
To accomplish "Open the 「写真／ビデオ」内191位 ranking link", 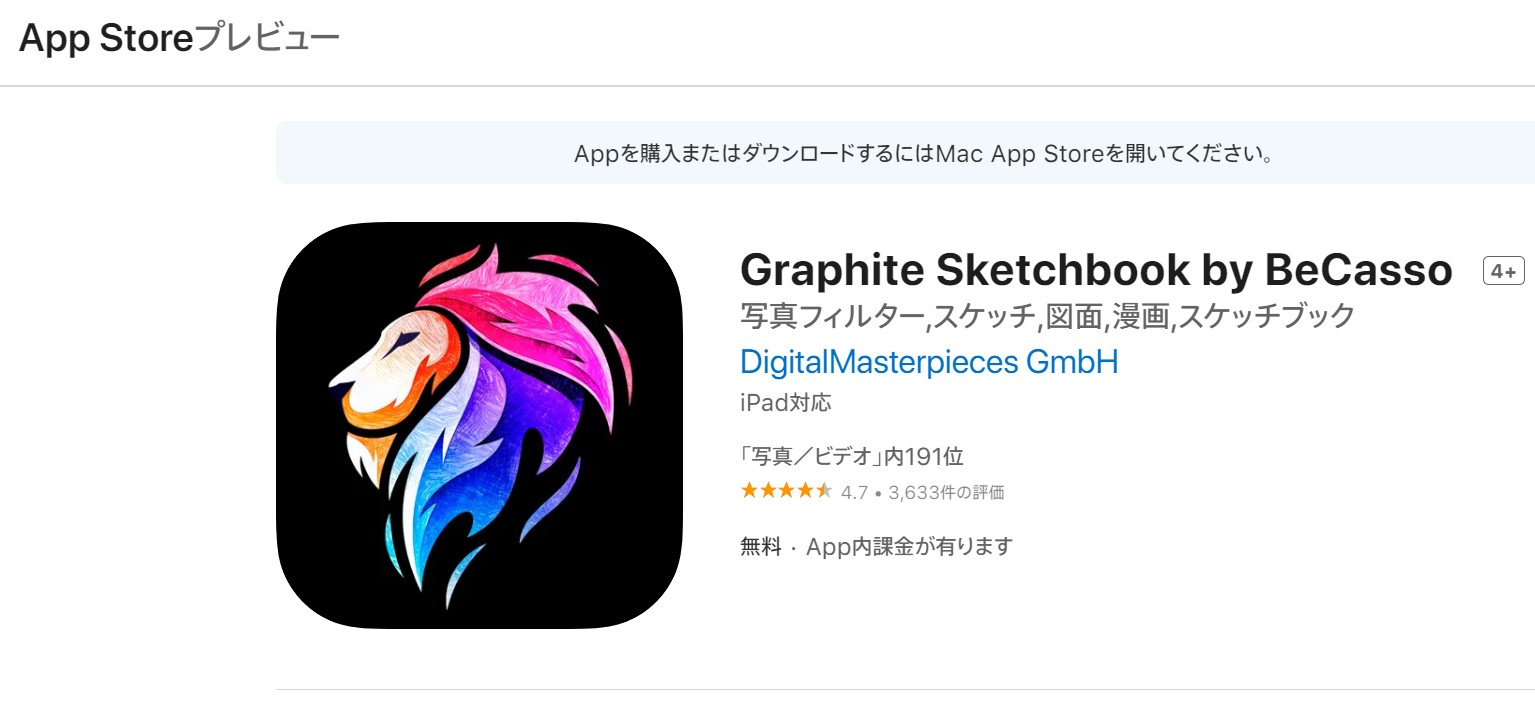I will point(852,456).
